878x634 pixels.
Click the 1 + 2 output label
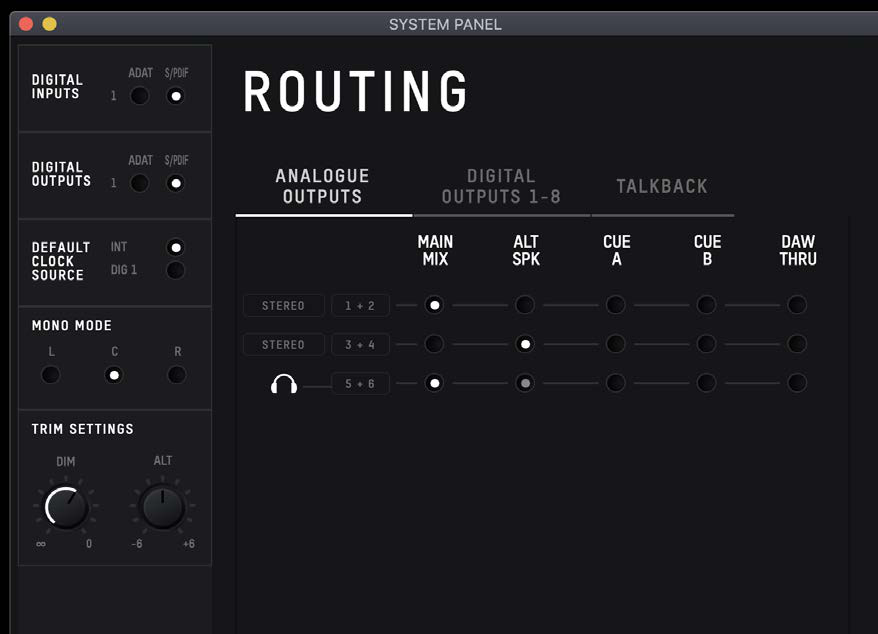coord(360,306)
